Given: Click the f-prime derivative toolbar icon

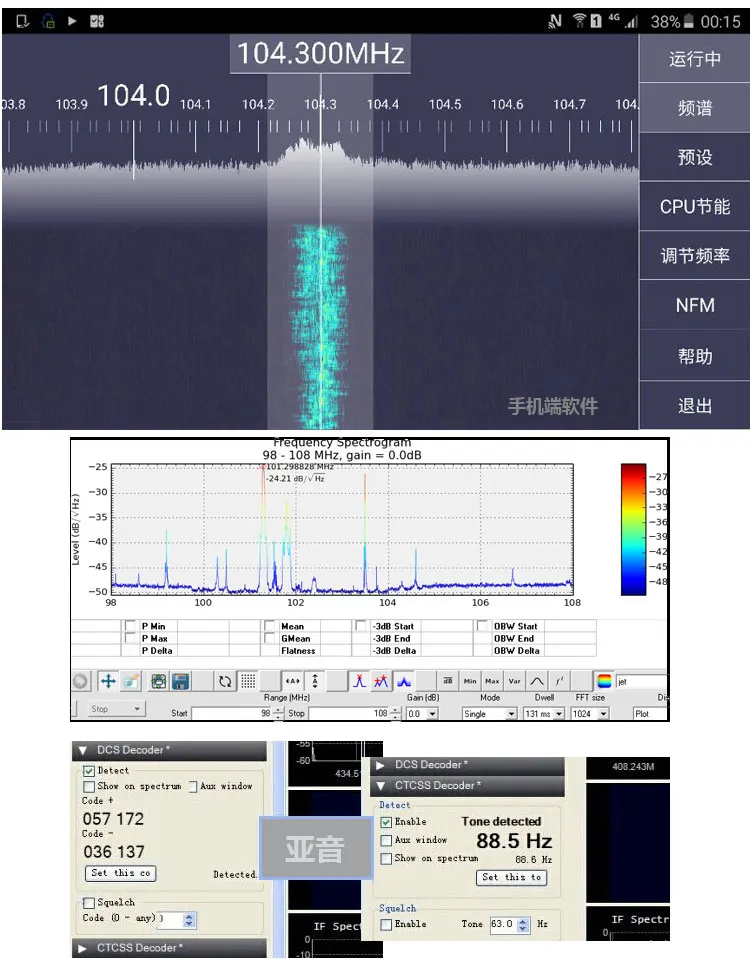Looking at the screenshot, I should [559, 681].
